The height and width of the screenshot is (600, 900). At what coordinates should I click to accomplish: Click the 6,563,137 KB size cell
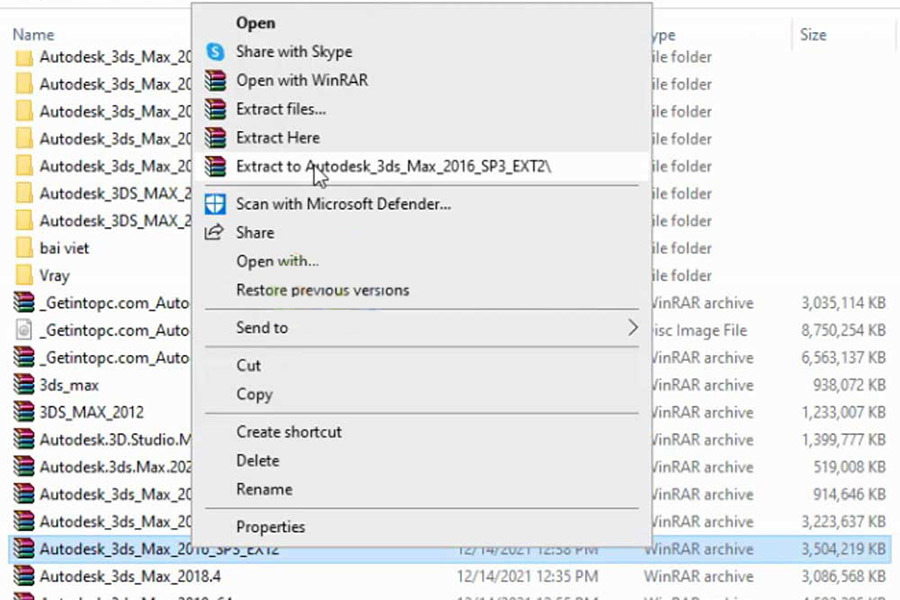(843, 358)
